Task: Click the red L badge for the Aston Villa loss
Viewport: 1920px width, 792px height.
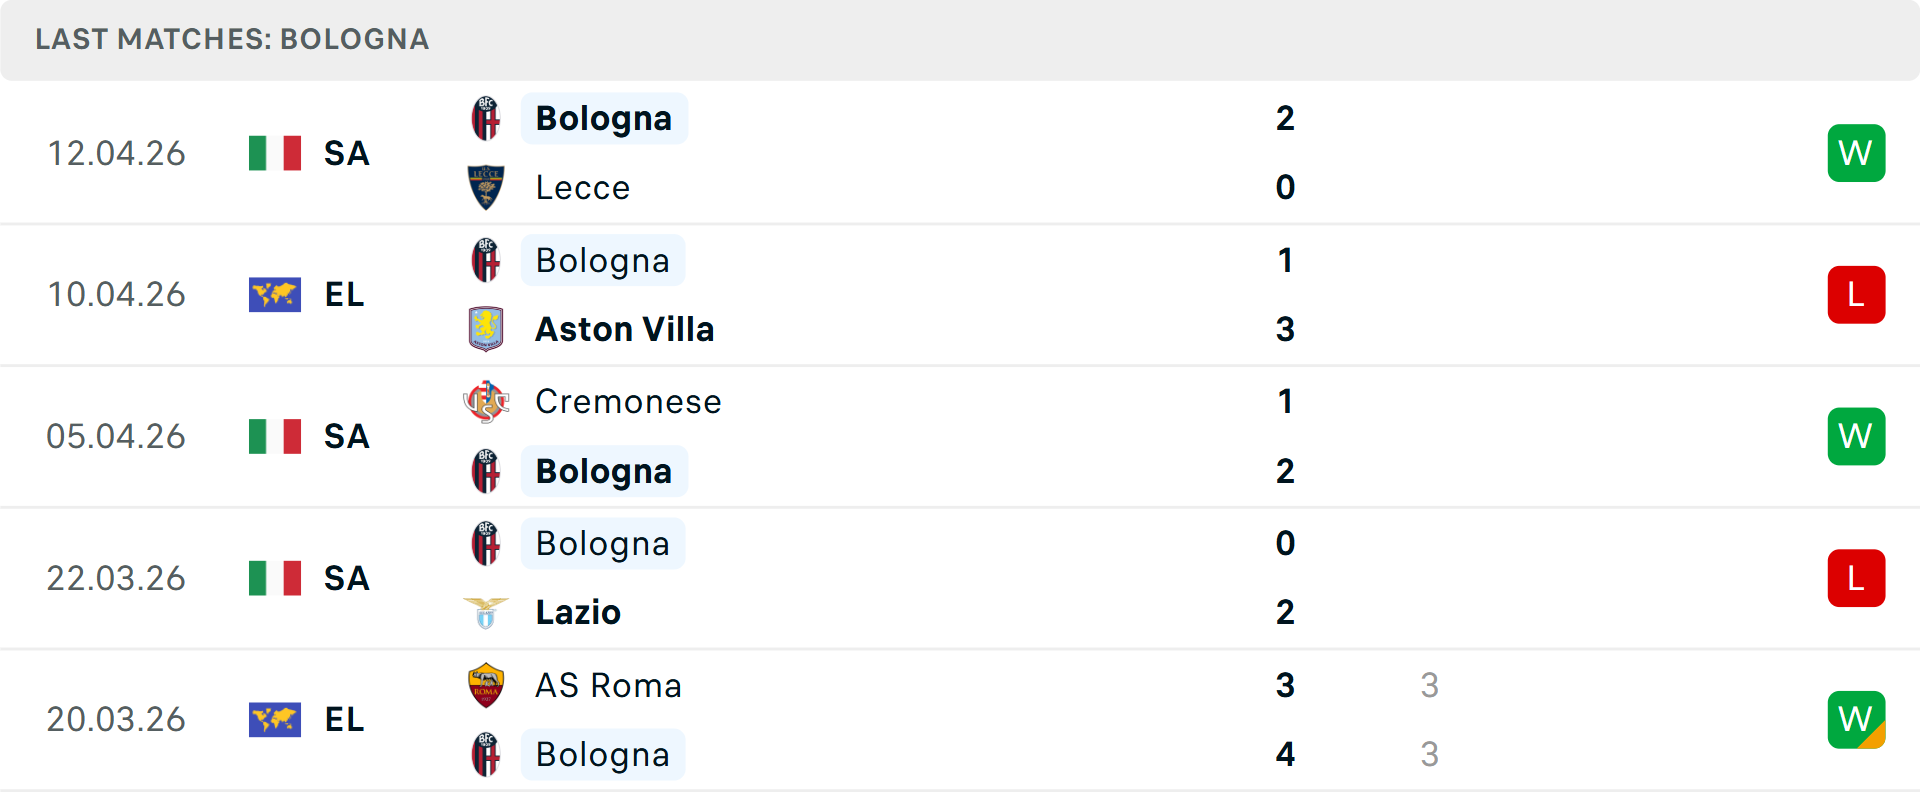Action: coord(1856,294)
